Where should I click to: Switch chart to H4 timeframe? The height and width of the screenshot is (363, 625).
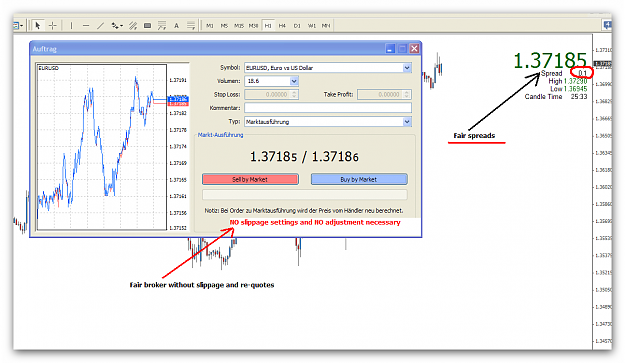click(282, 26)
